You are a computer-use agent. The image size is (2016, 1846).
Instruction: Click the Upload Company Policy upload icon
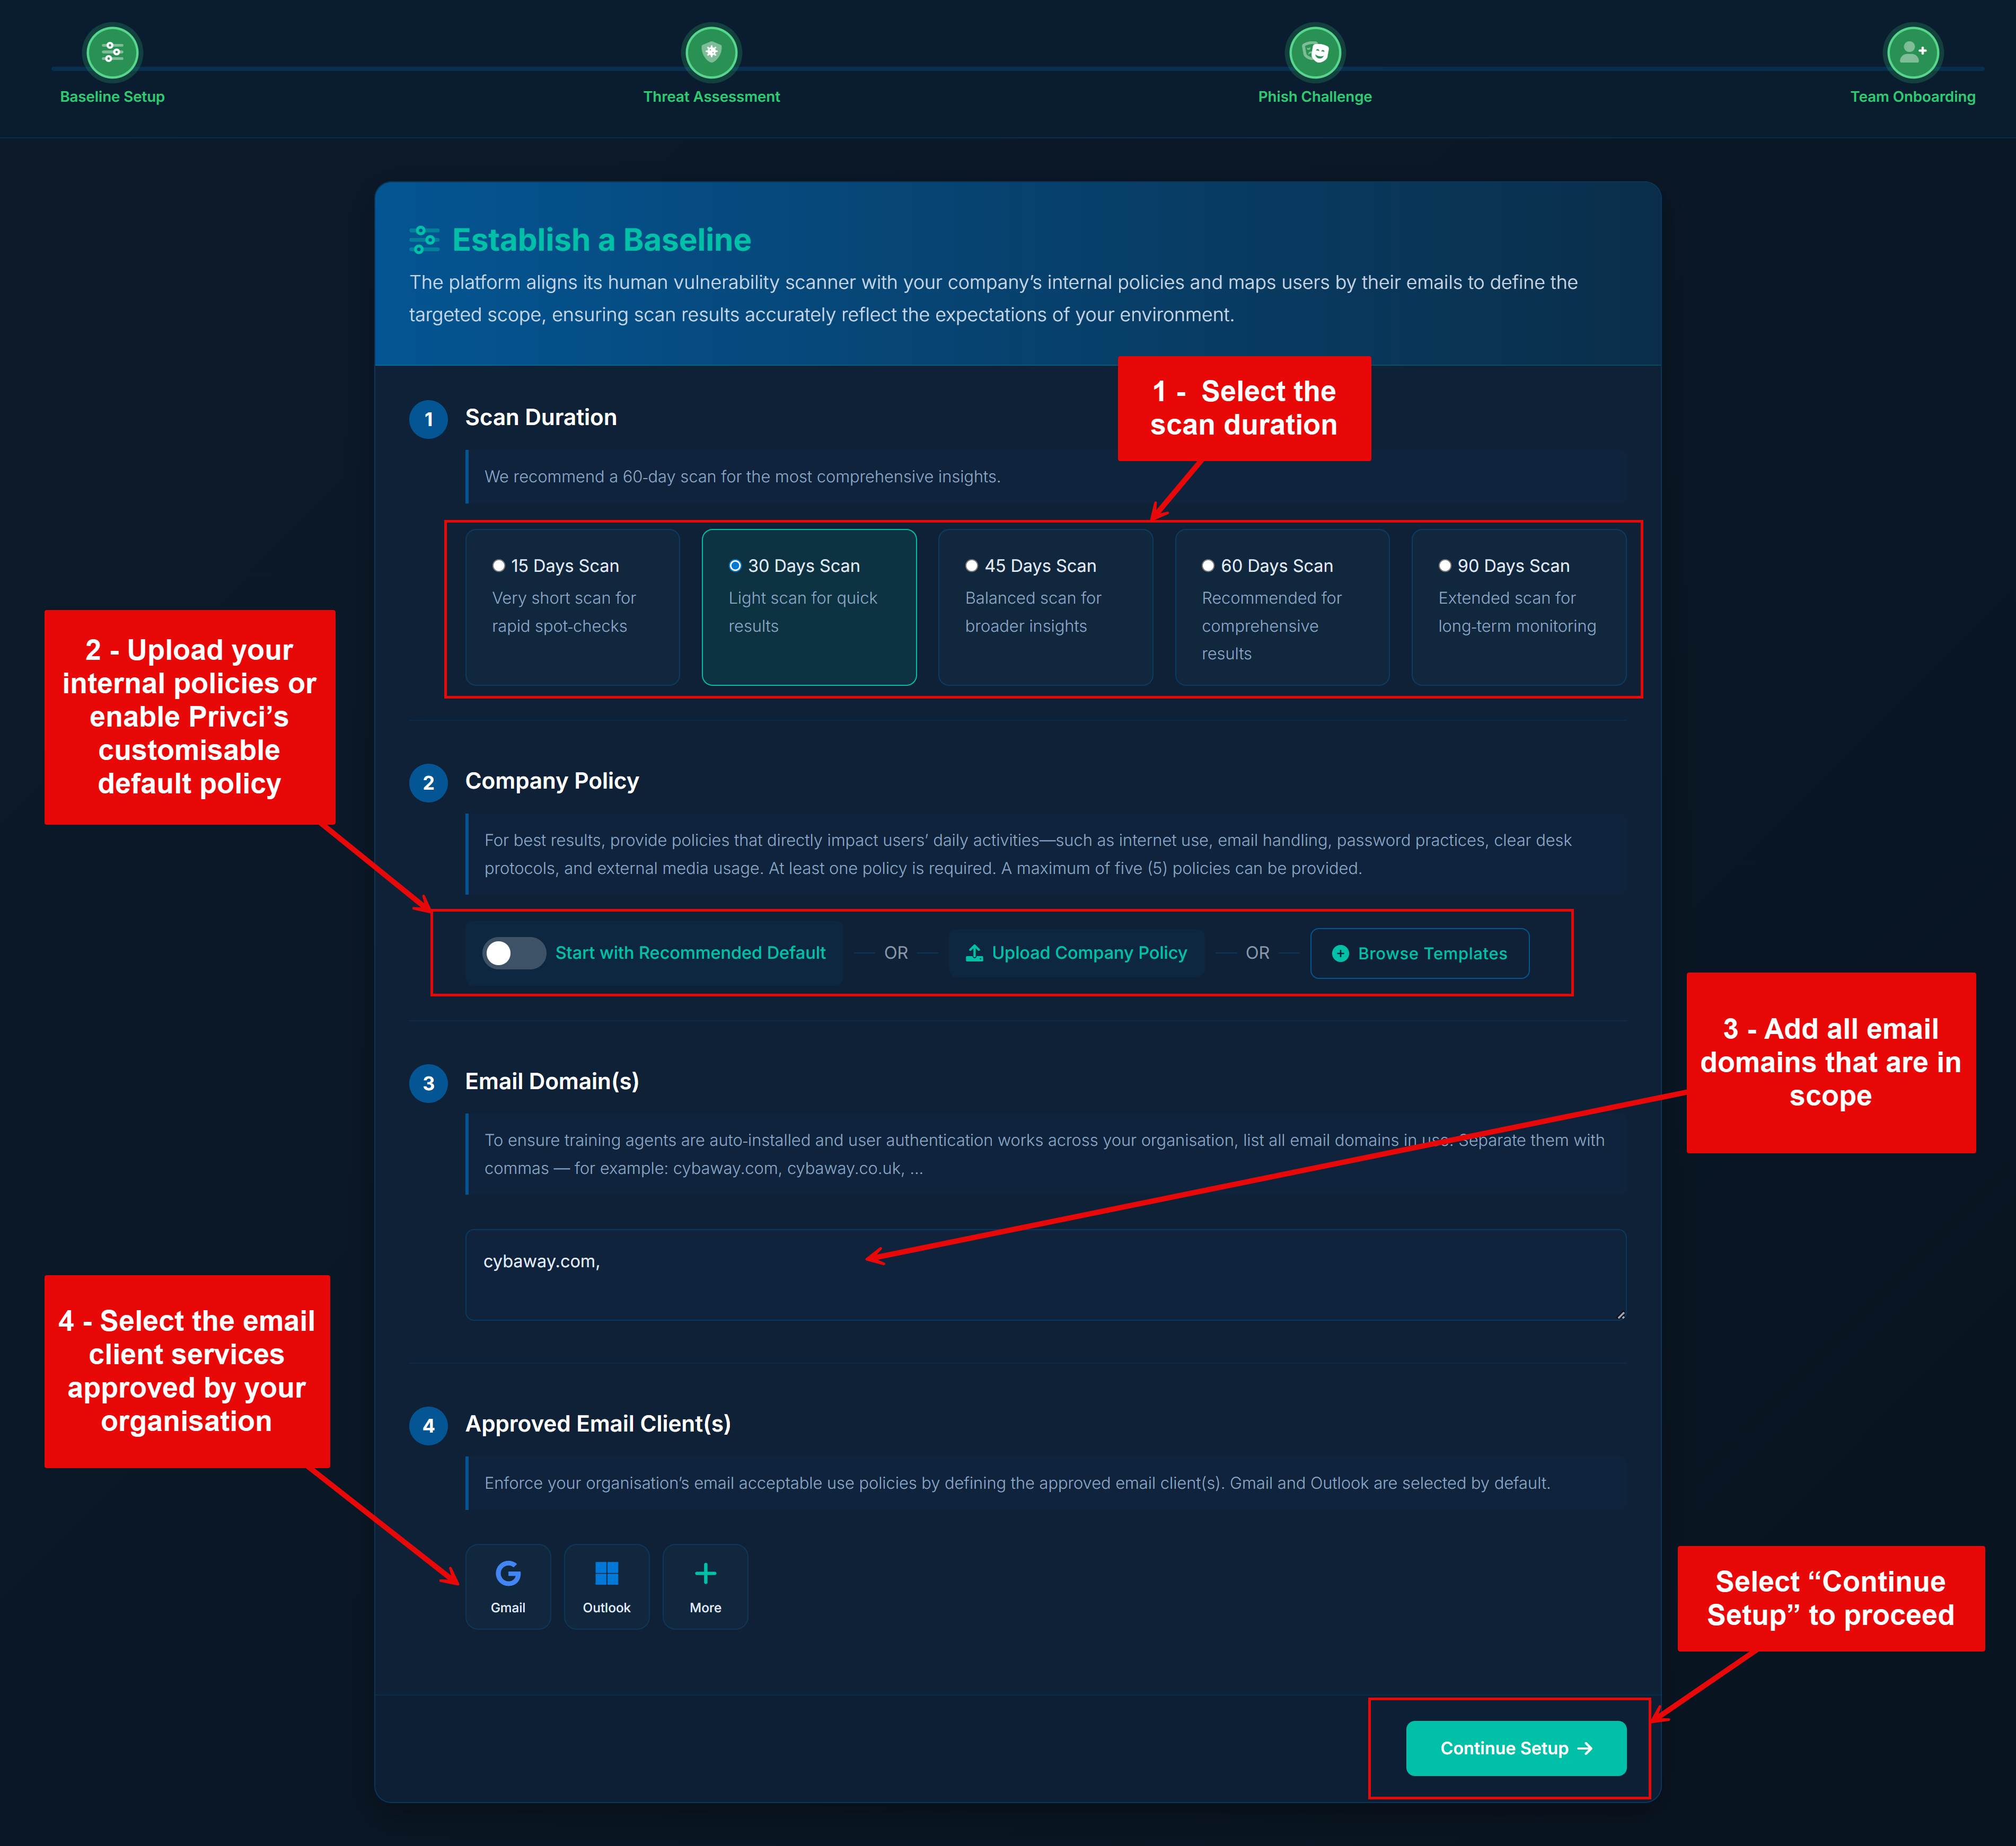[x=974, y=953]
